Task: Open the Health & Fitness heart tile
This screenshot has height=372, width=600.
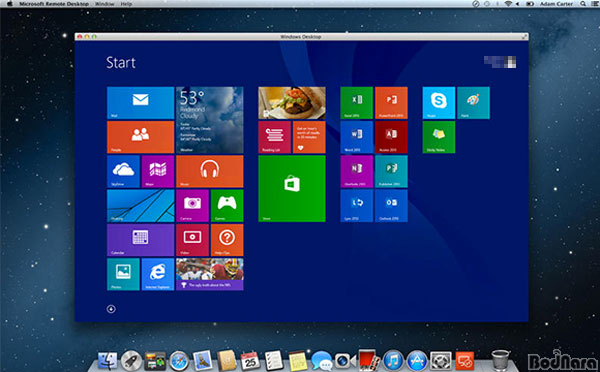Action: (309, 137)
